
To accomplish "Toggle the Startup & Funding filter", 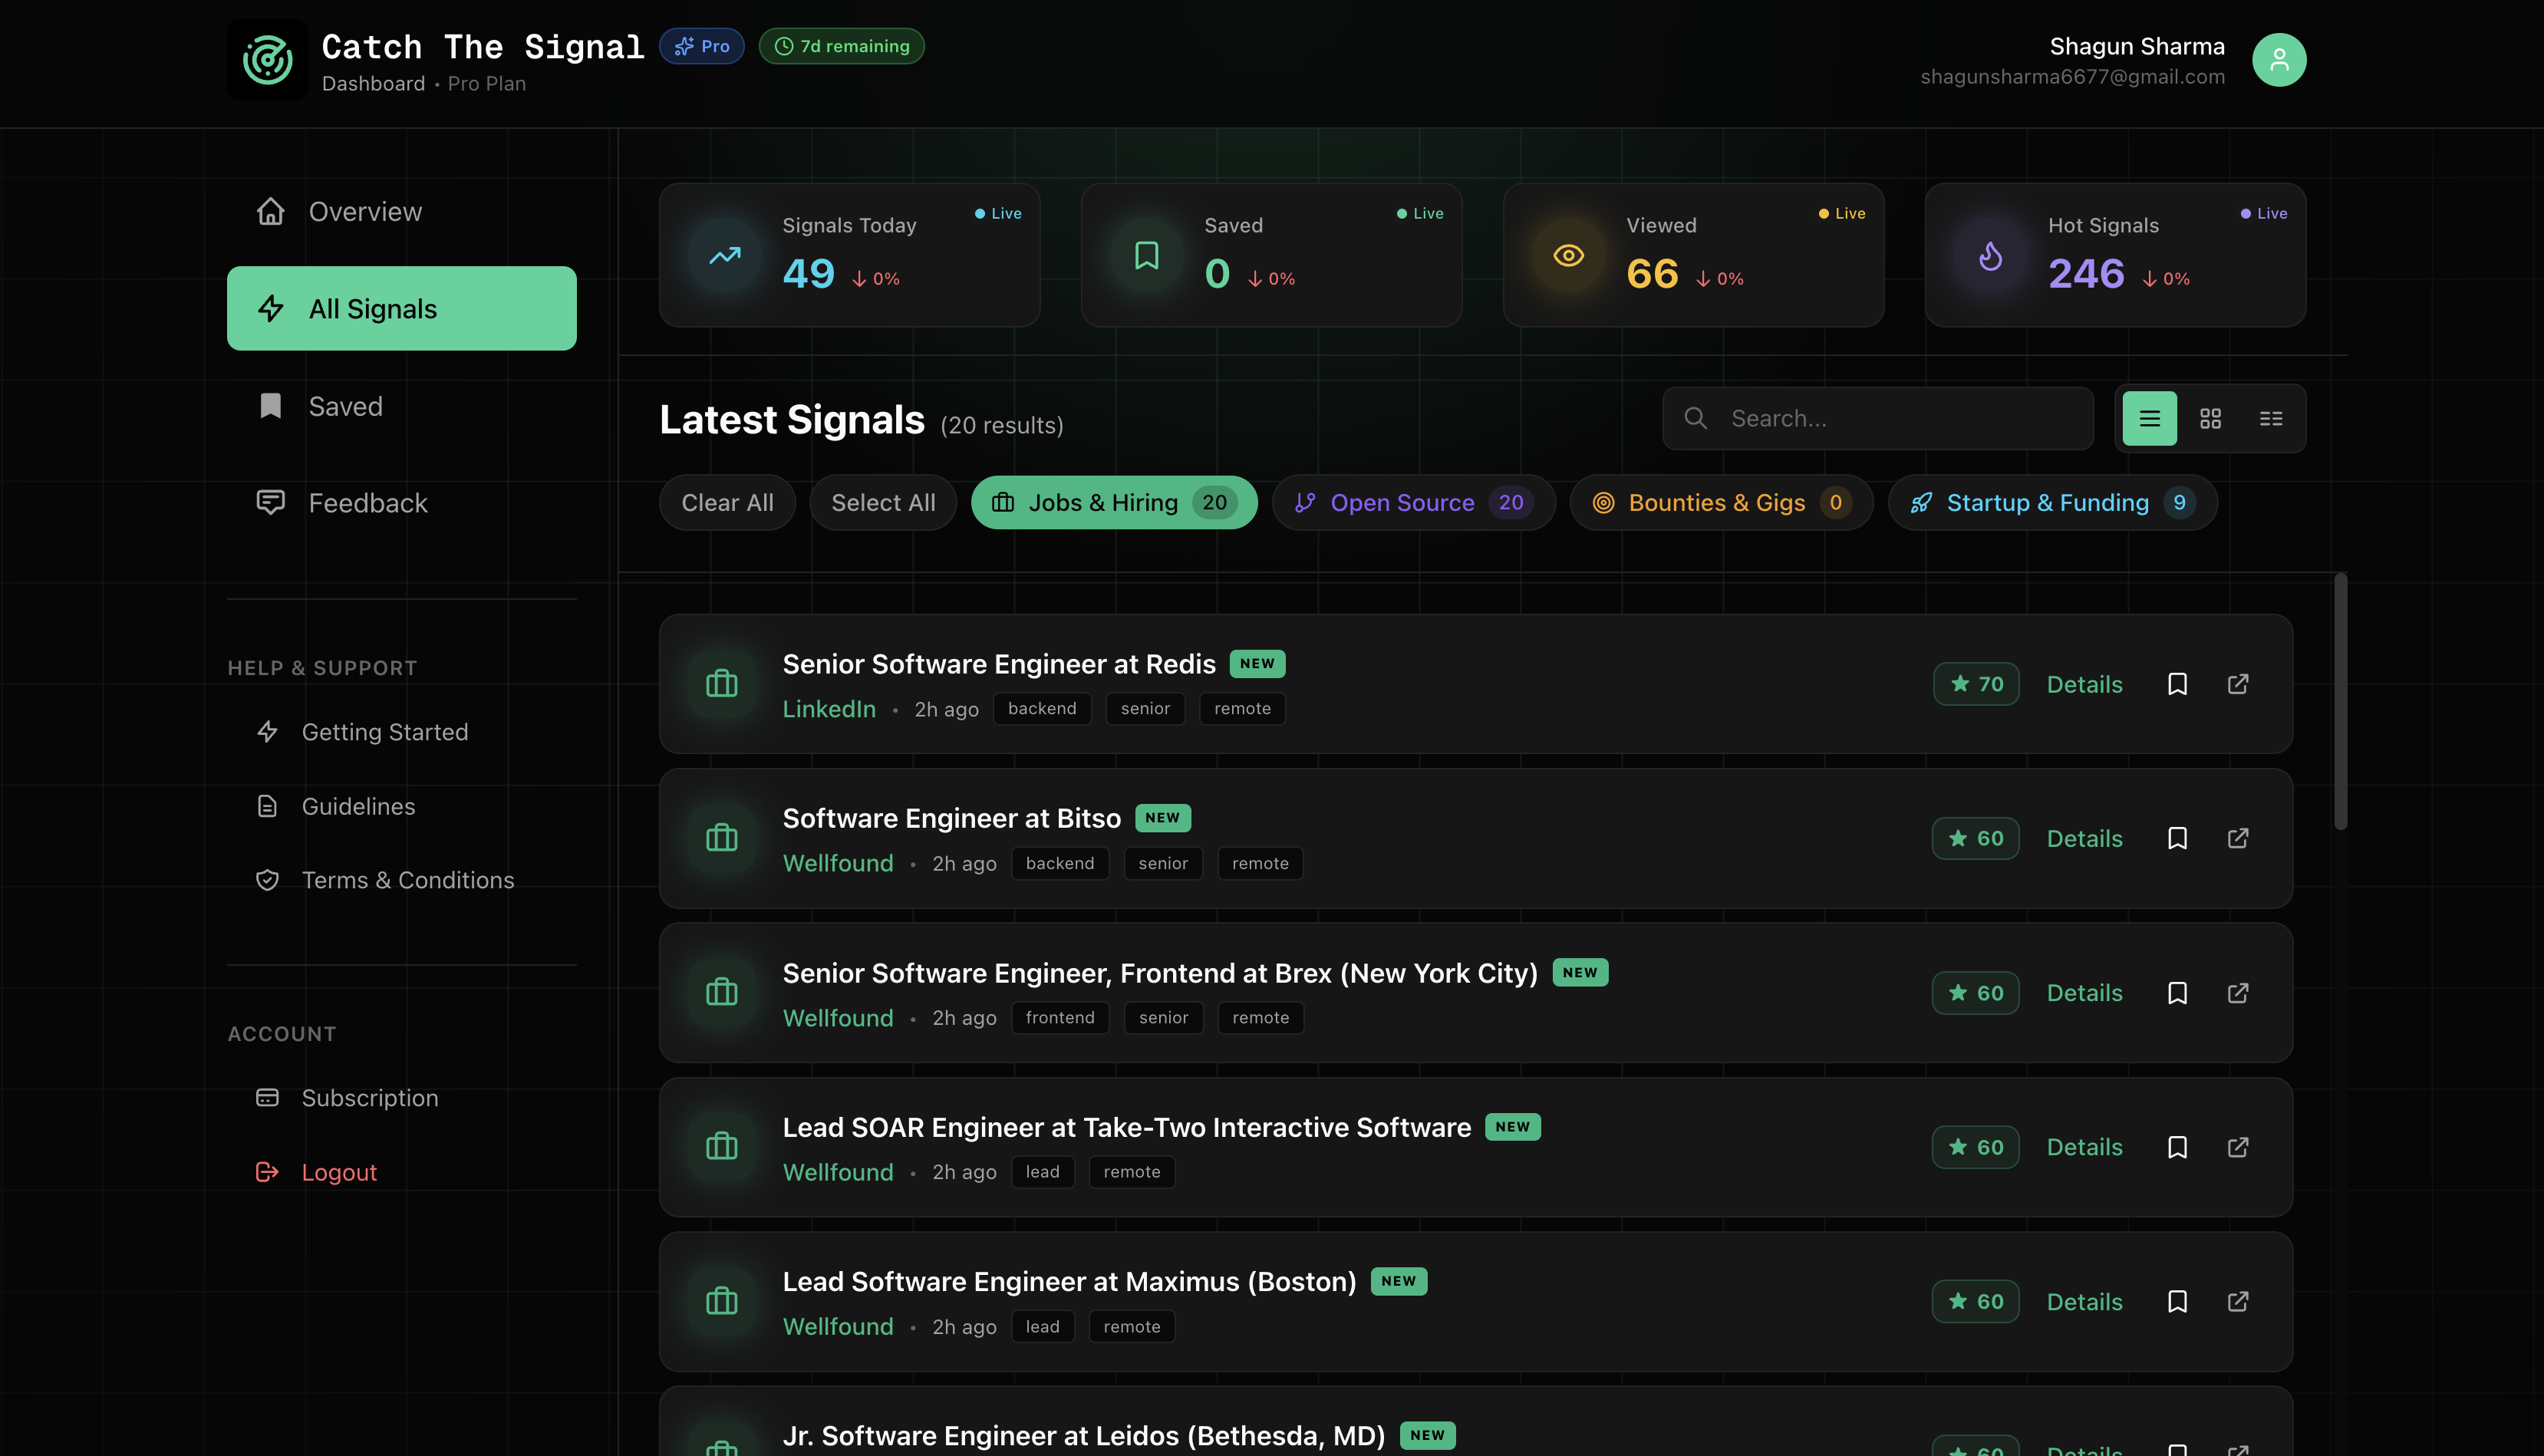I will coord(2051,502).
